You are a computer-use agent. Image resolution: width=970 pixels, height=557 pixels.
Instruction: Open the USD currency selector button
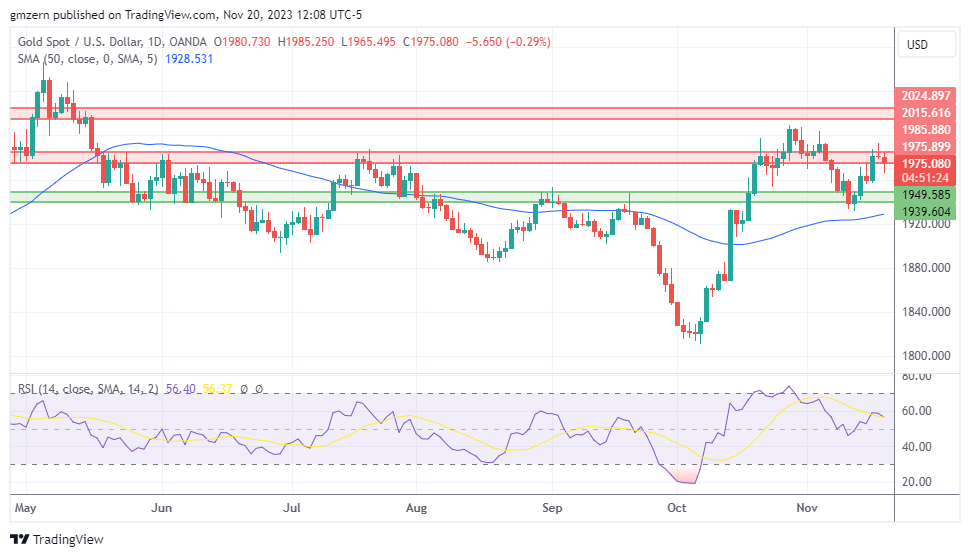pos(926,45)
